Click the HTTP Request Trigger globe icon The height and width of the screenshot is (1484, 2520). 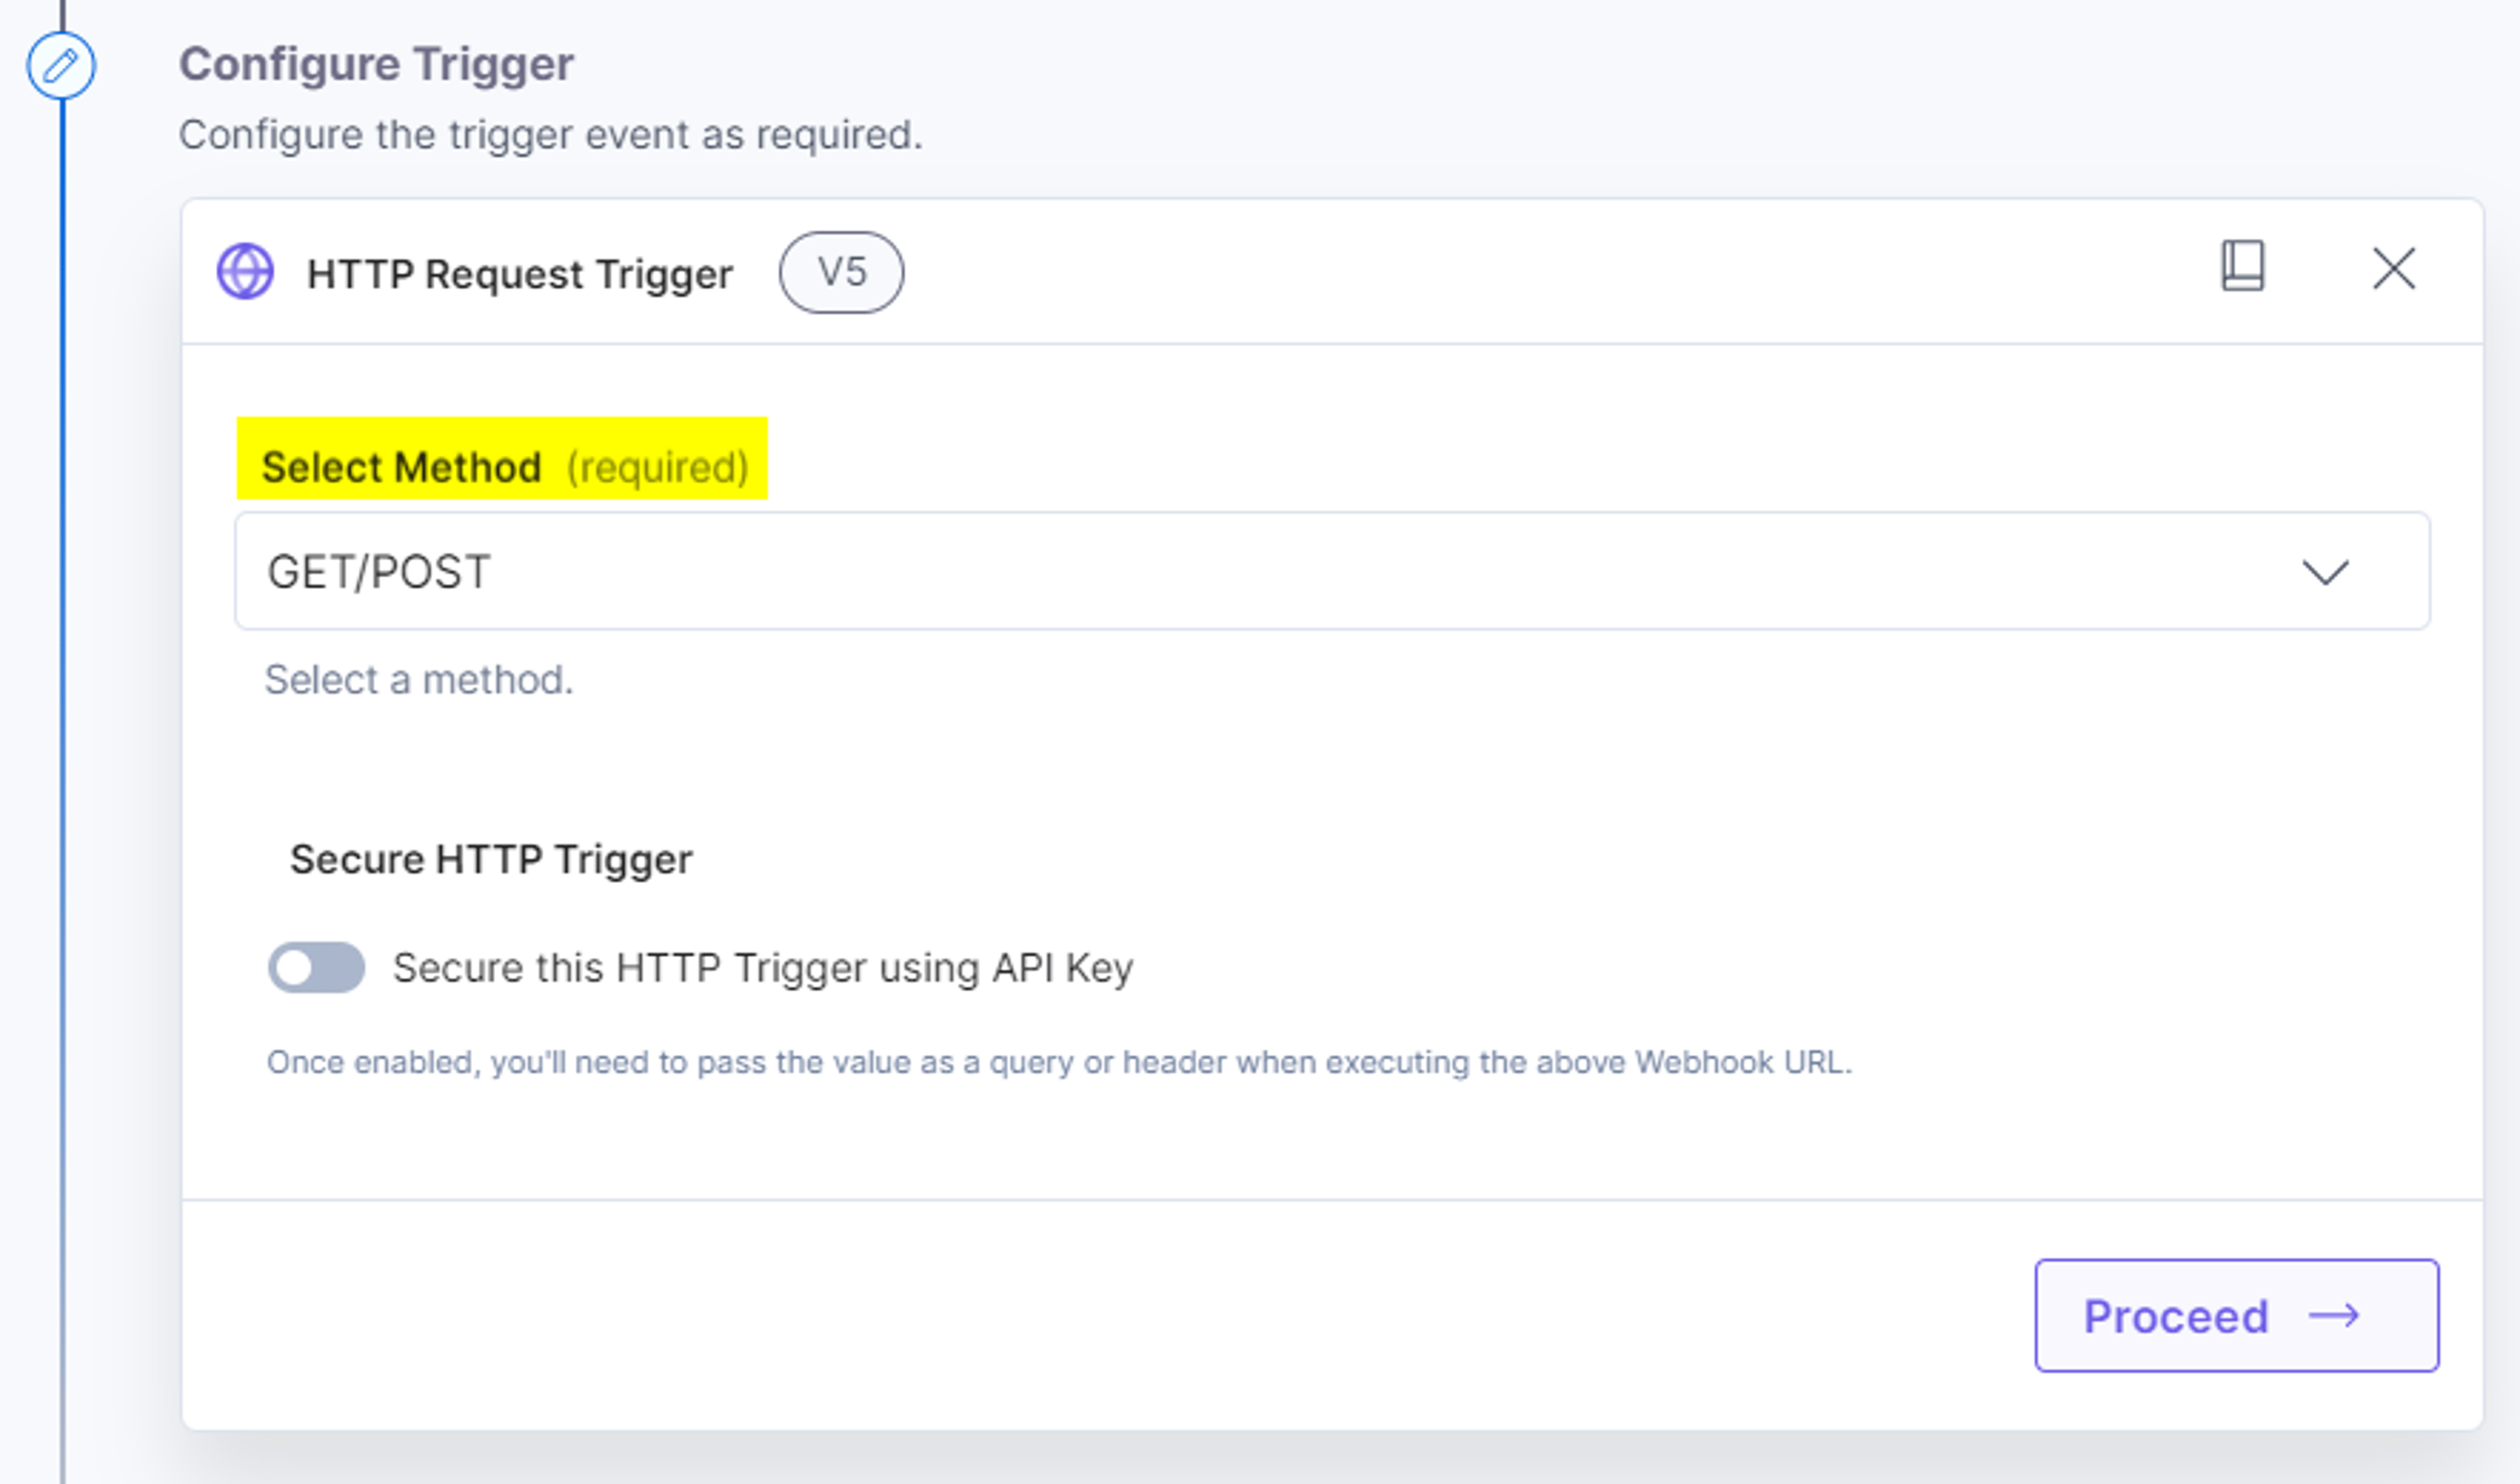point(245,272)
